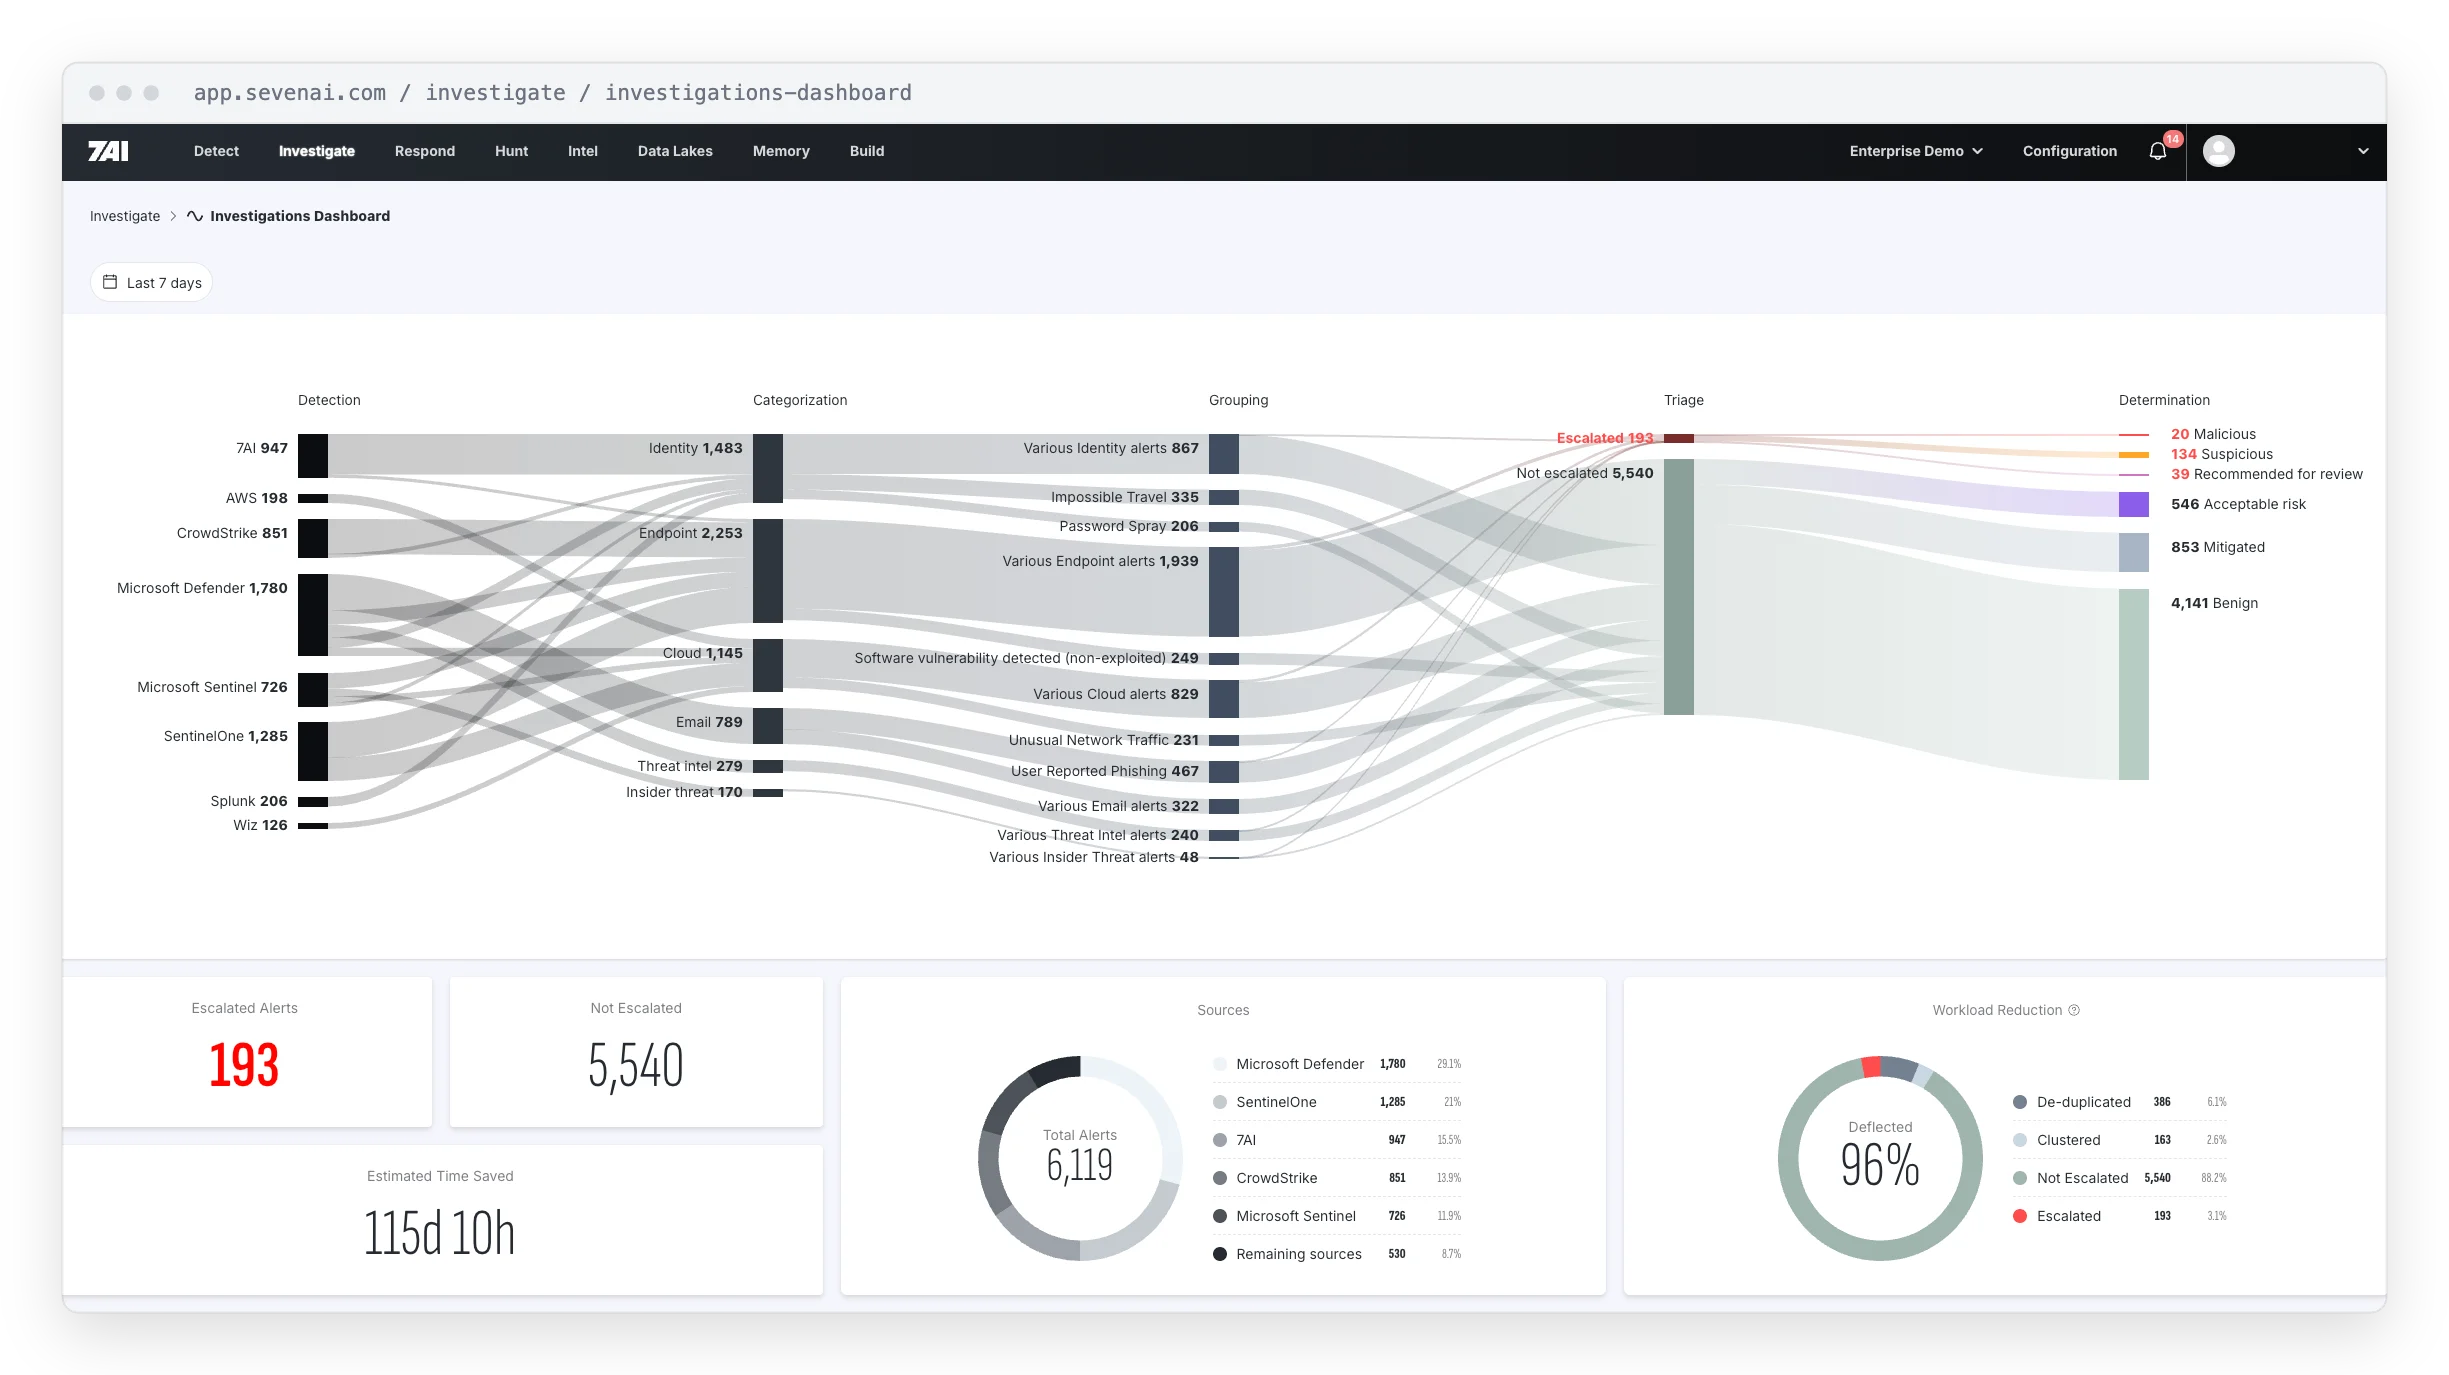Go to the Detect tab
This screenshot has height=1375, width=2449.
pos(216,151)
